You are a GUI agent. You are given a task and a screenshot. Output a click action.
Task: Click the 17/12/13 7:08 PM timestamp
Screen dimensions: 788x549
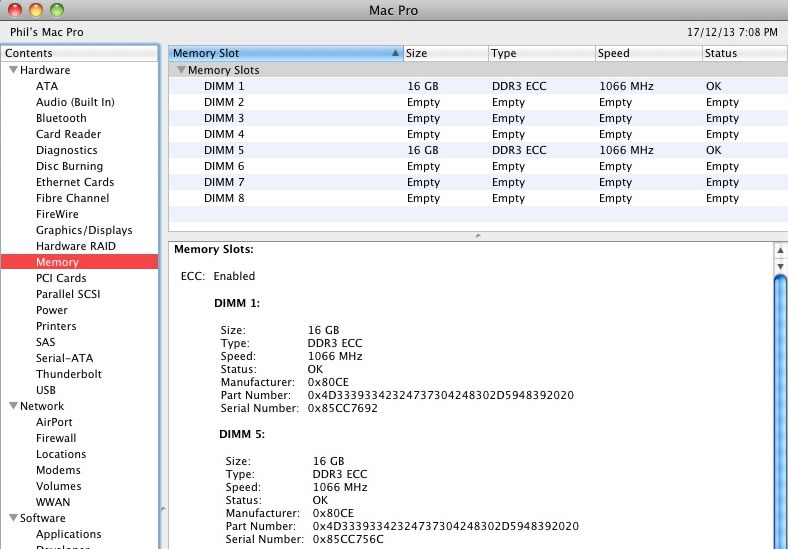click(732, 32)
